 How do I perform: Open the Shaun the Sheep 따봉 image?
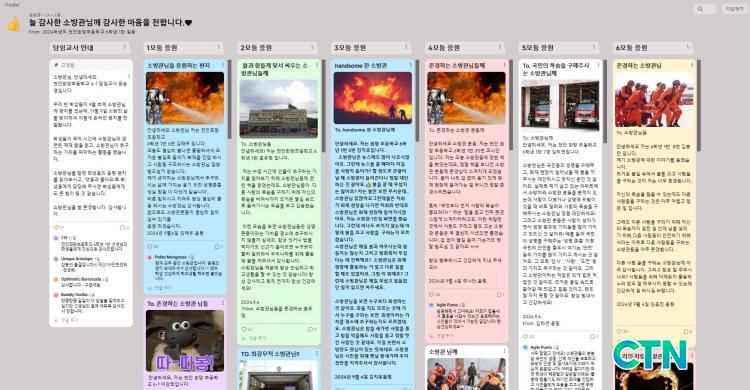pyautogui.click(x=185, y=340)
